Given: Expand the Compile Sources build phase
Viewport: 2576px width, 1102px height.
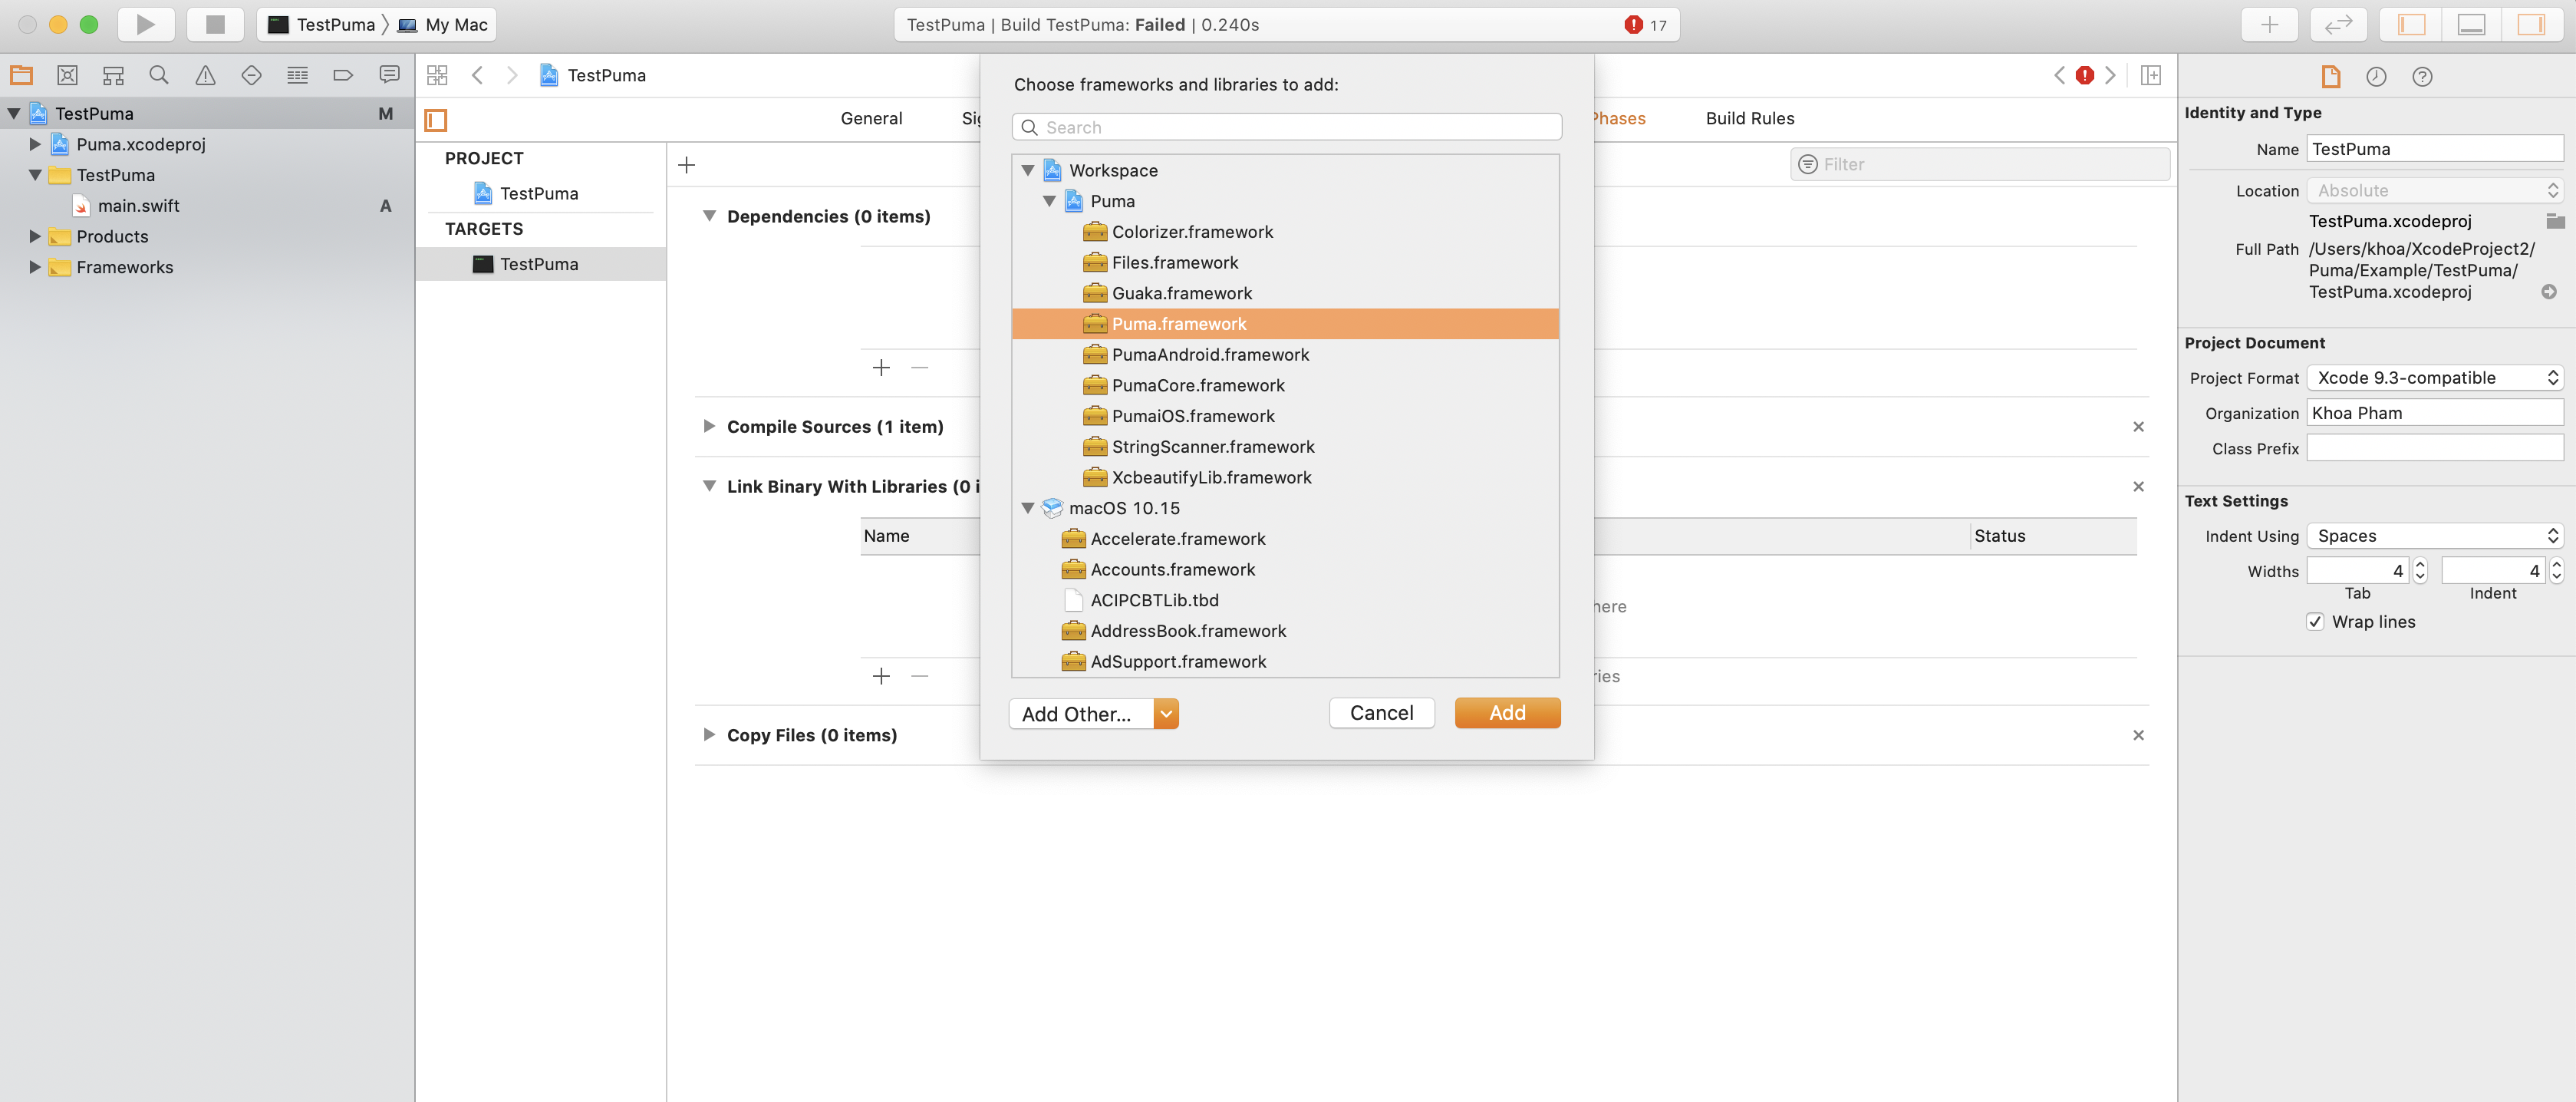Looking at the screenshot, I should pyautogui.click(x=709, y=426).
